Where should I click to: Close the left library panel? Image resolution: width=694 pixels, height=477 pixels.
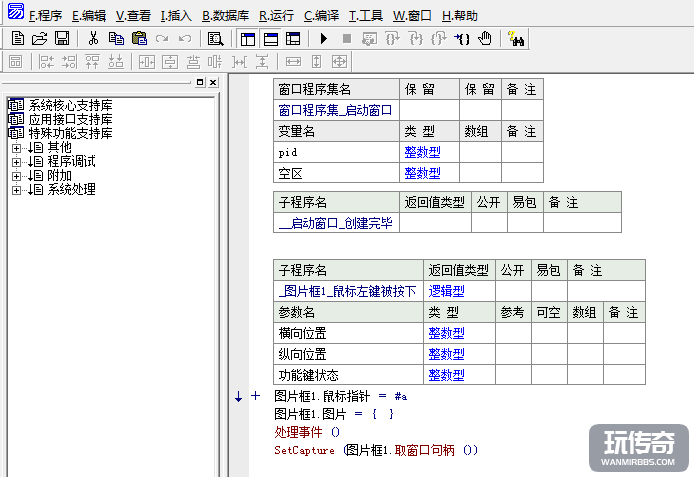[213, 82]
